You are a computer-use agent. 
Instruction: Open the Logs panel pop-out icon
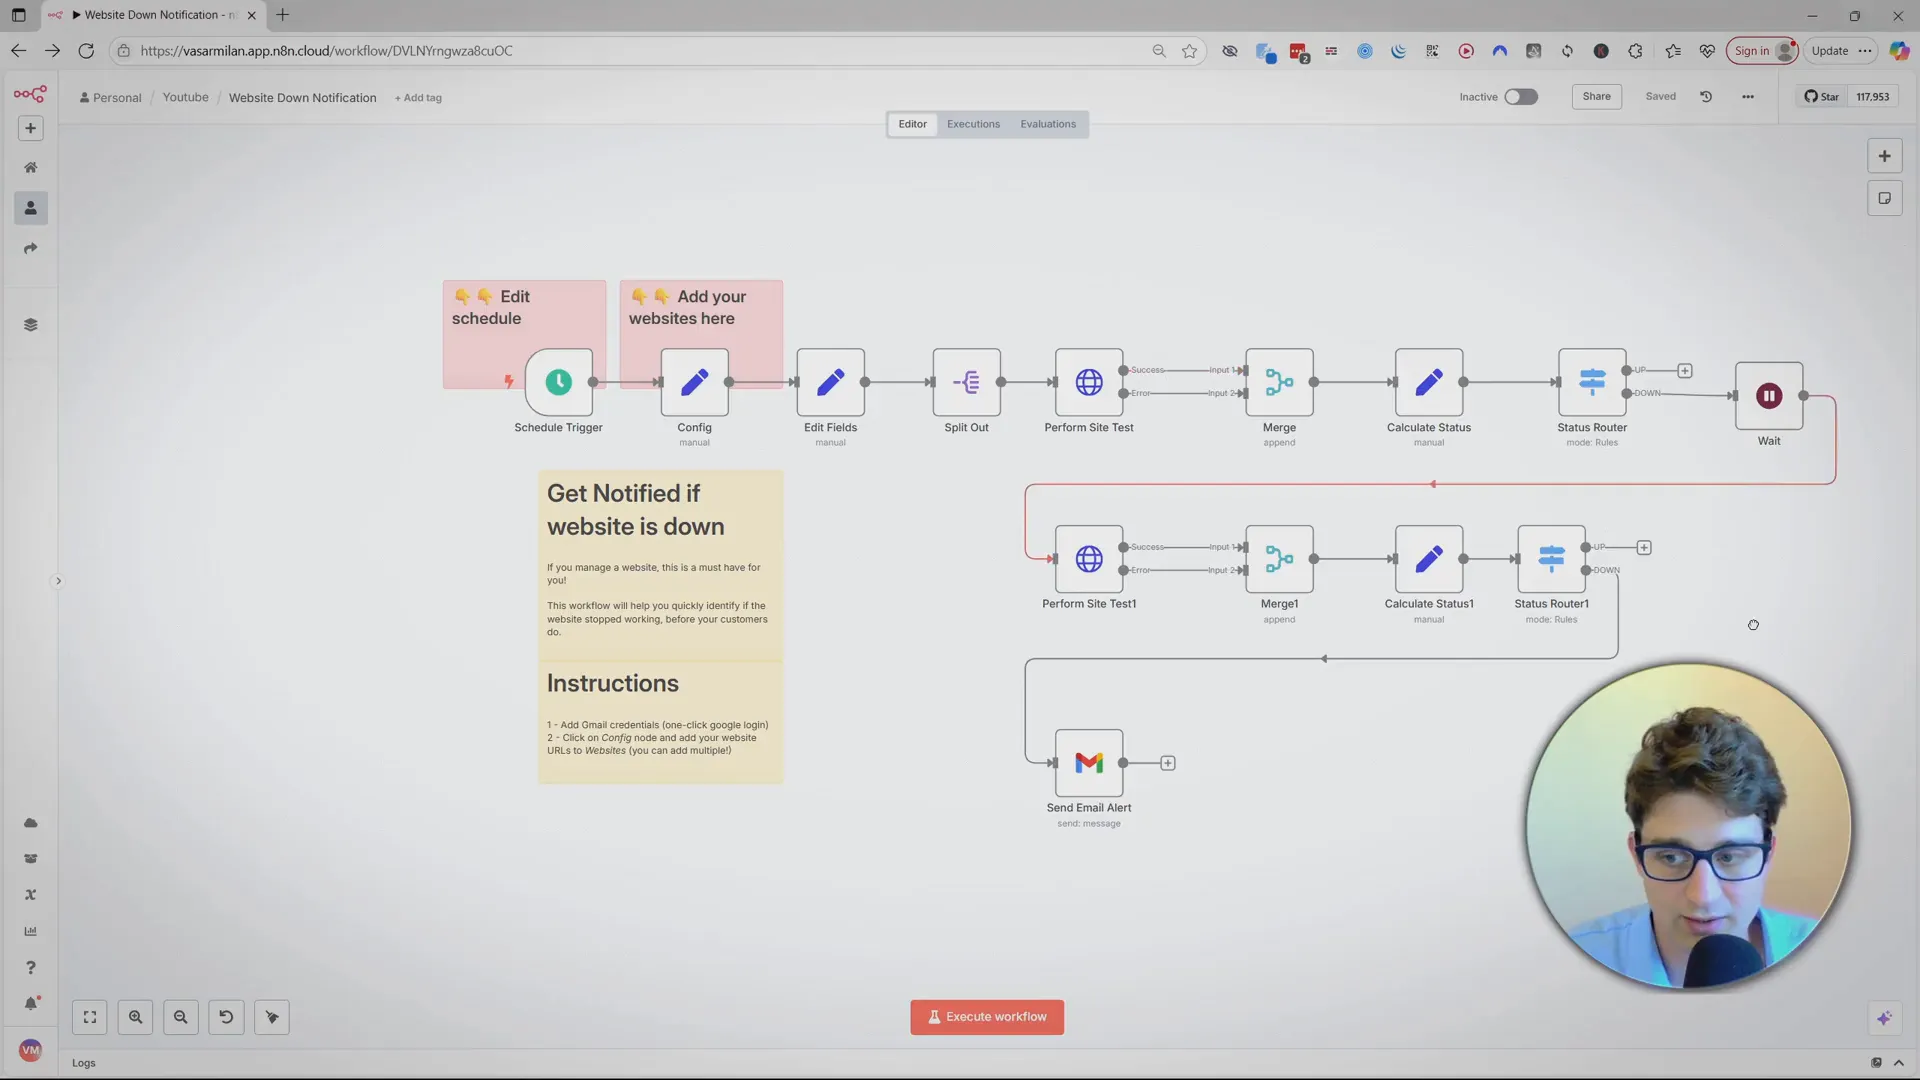coord(1876,1063)
